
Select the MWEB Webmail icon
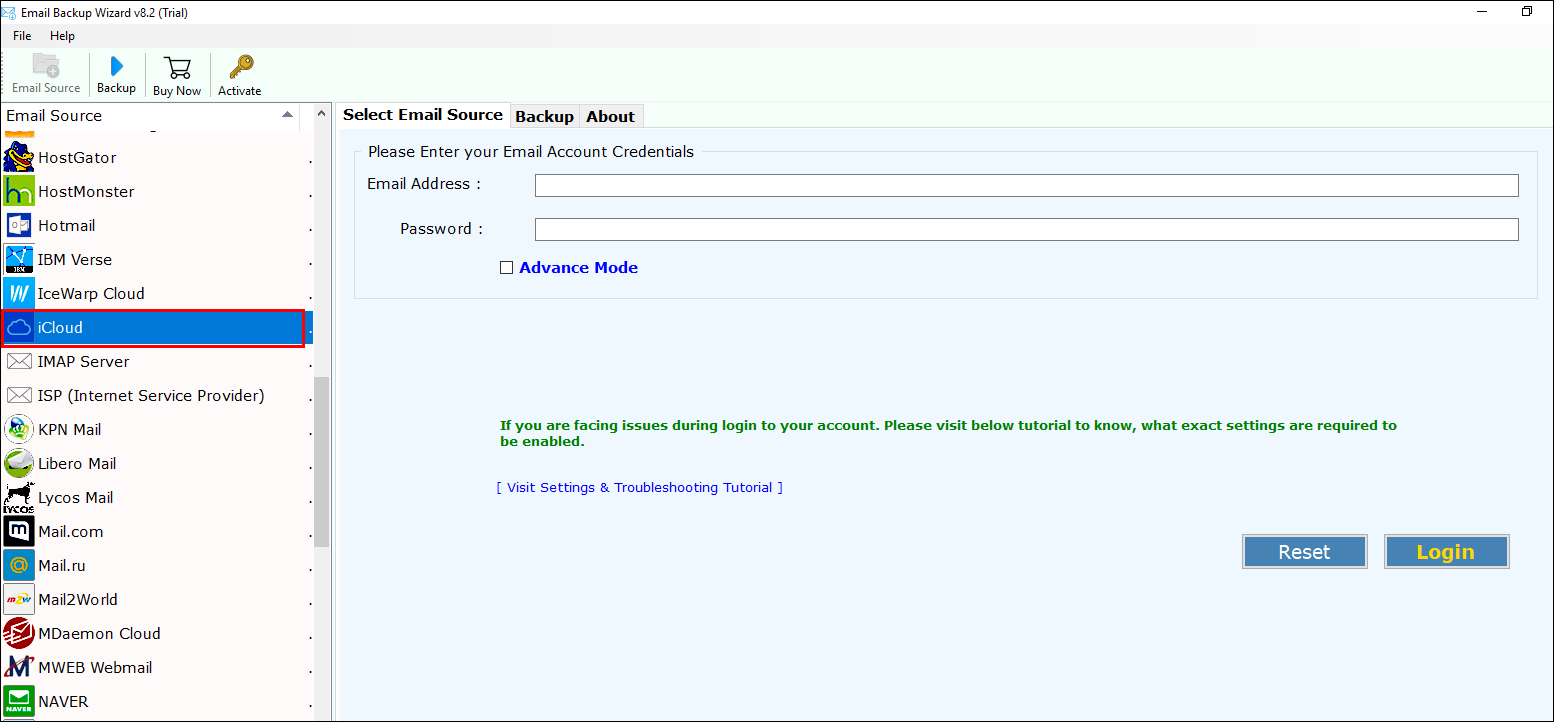coord(19,668)
